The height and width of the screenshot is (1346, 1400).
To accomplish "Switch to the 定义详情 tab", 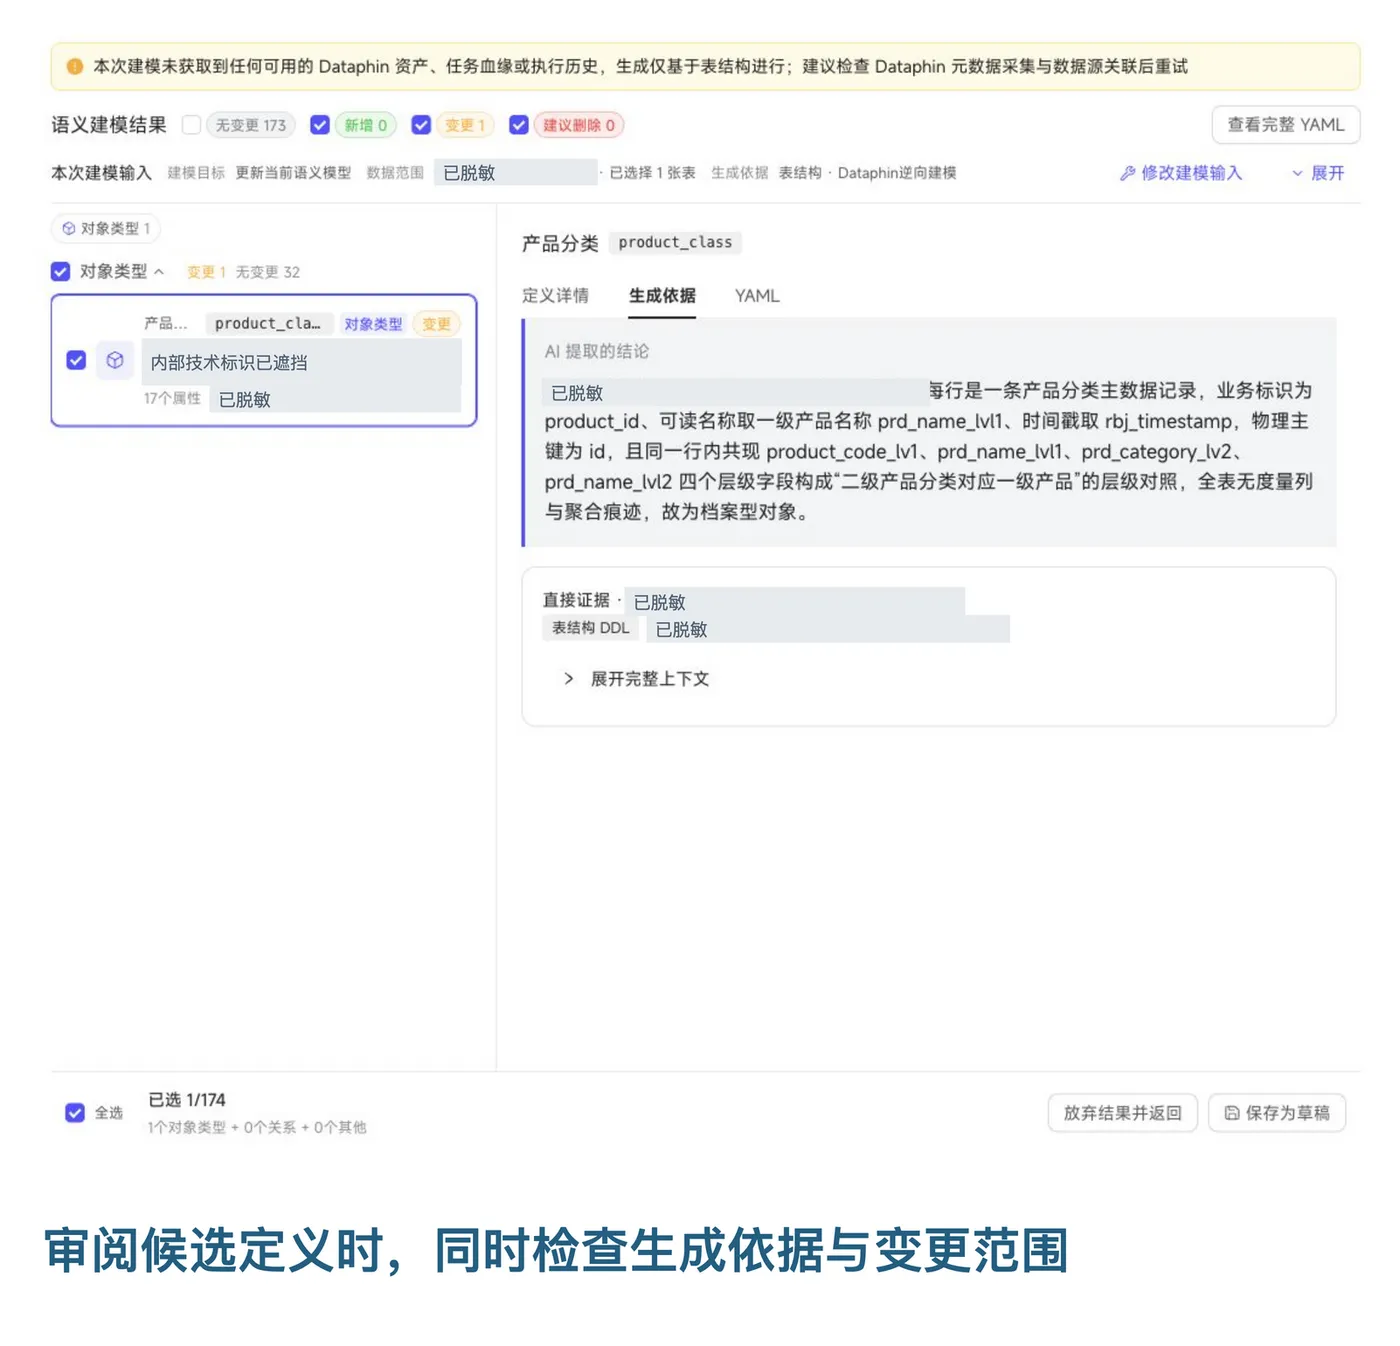I will click(x=555, y=296).
